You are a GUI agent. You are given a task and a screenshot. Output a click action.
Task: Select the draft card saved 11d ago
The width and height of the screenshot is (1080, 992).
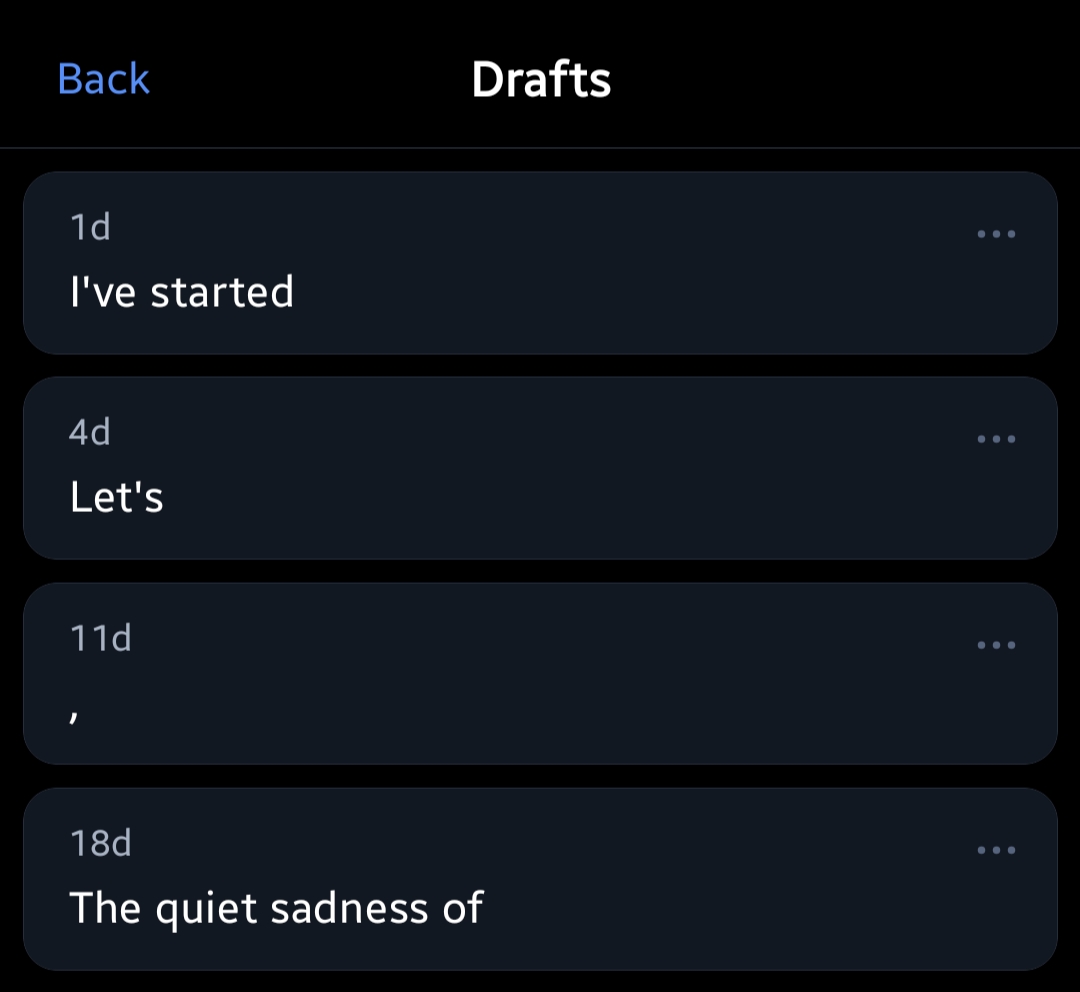tap(540, 673)
